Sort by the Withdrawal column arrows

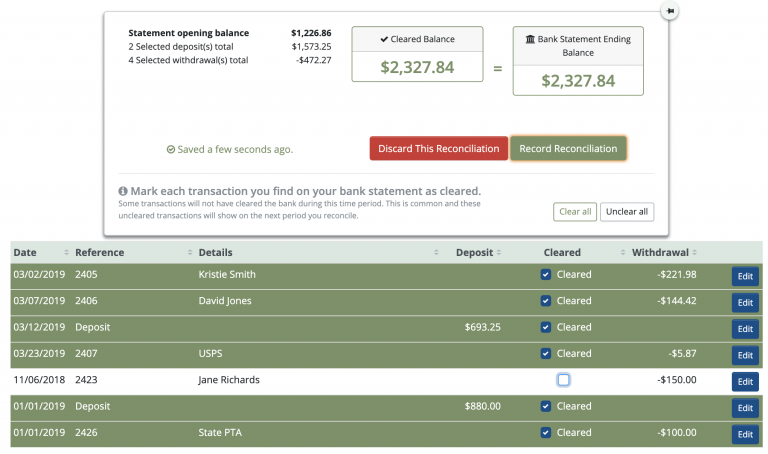[696, 253]
